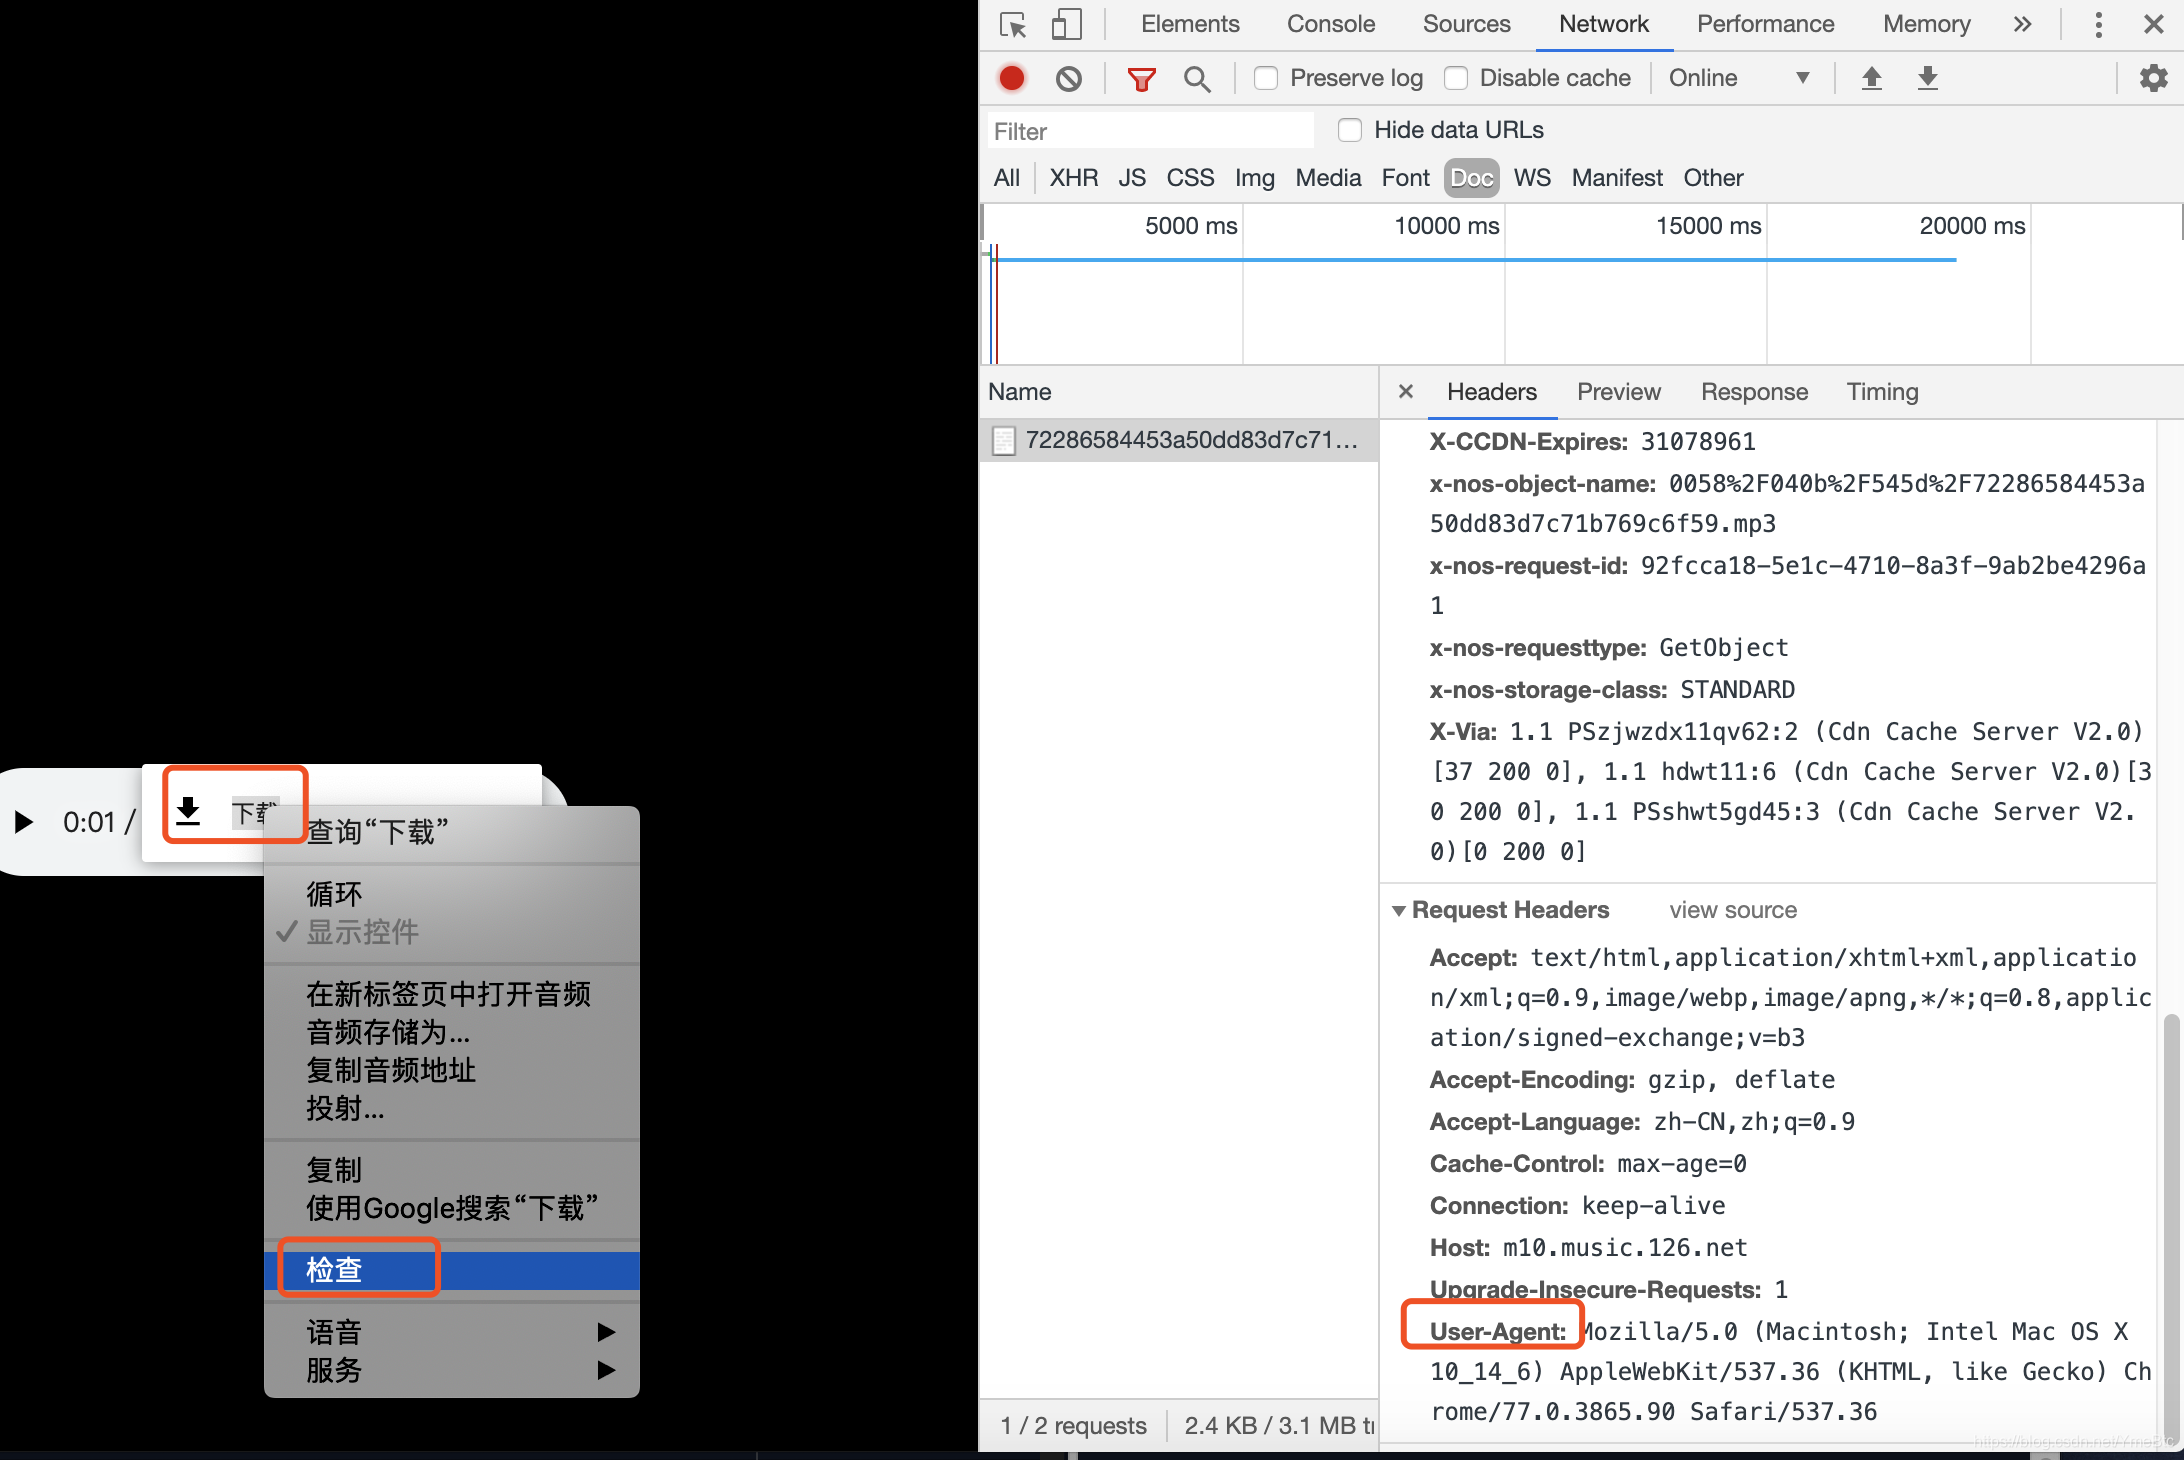Filter requests by Font

(x=1405, y=178)
